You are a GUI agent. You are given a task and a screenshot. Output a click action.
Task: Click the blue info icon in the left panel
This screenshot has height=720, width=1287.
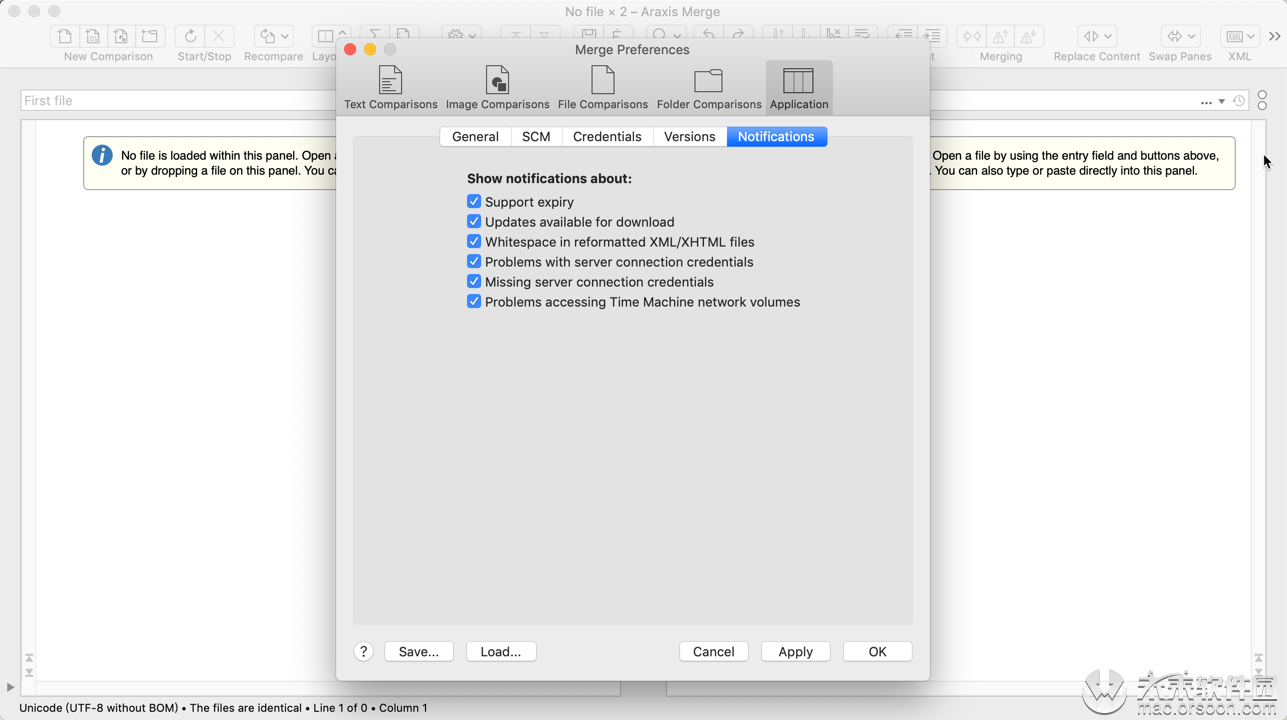click(102, 155)
